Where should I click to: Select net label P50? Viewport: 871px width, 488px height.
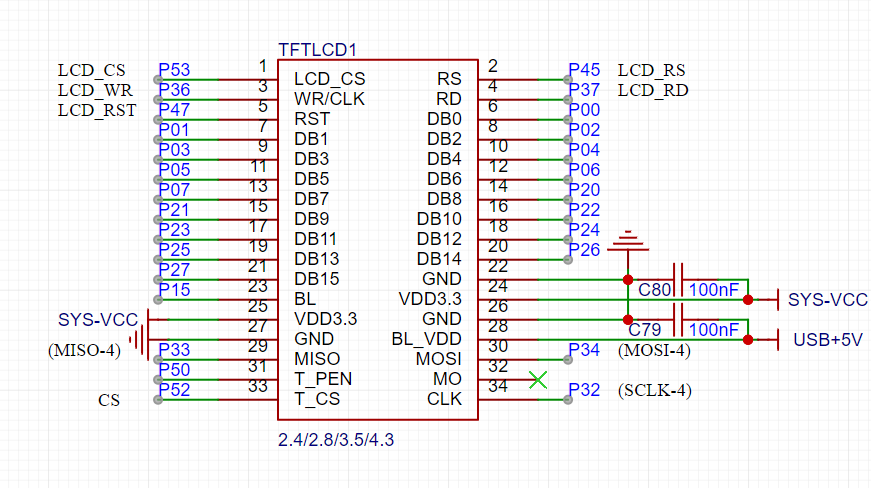click(x=174, y=370)
